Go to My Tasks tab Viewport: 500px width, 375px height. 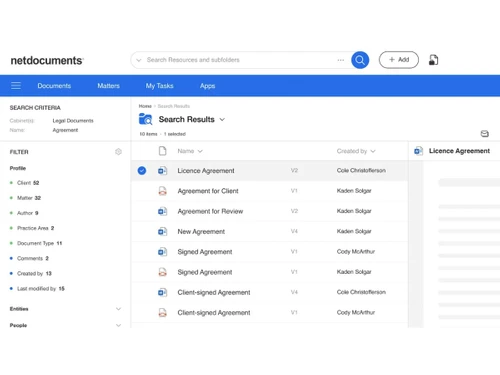(x=159, y=86)
